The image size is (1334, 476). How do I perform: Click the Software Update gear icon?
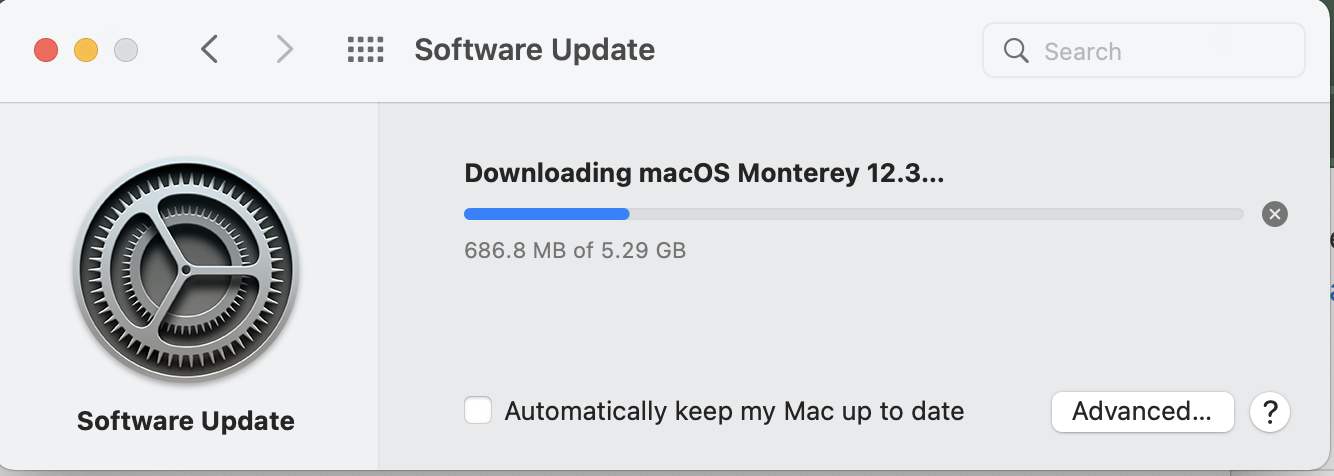(x=186, y=272)
